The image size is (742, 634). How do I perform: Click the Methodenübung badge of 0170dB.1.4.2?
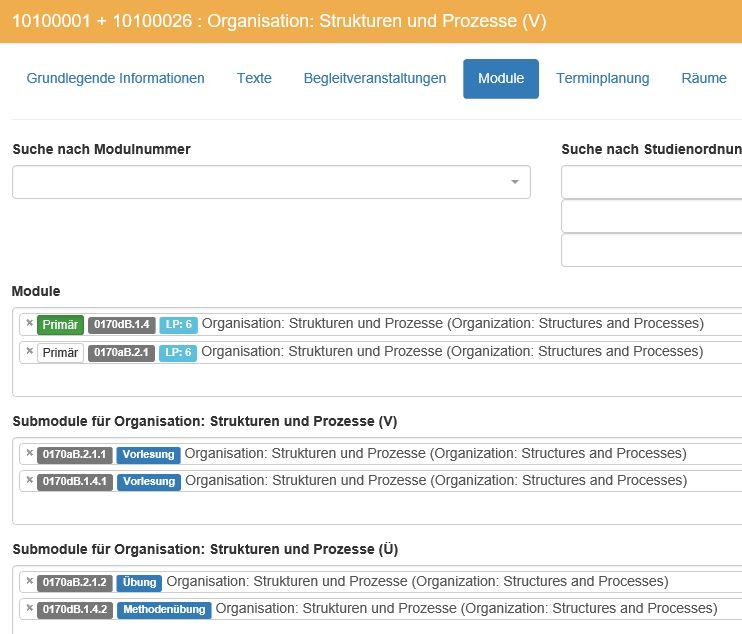164,609
